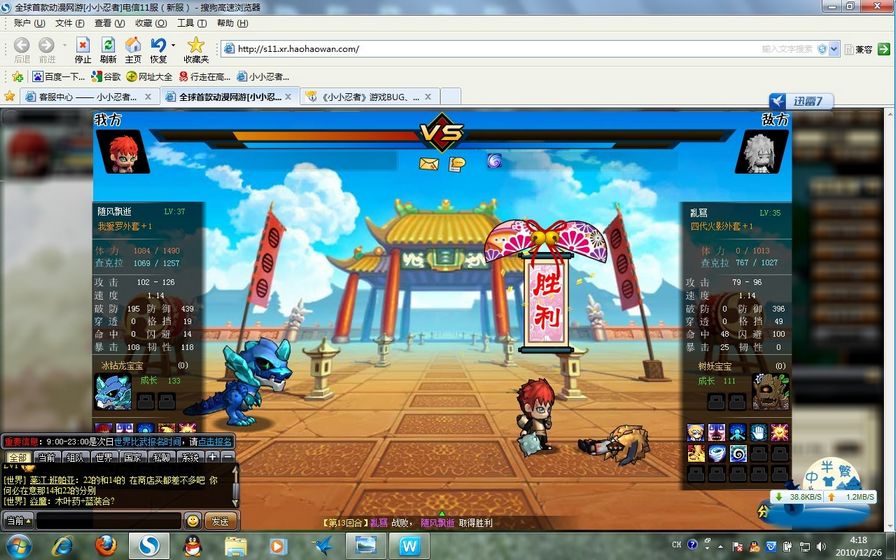Click the chat message input field
Viewport: 896px width, 560px height.
click(x=108, y=521)
